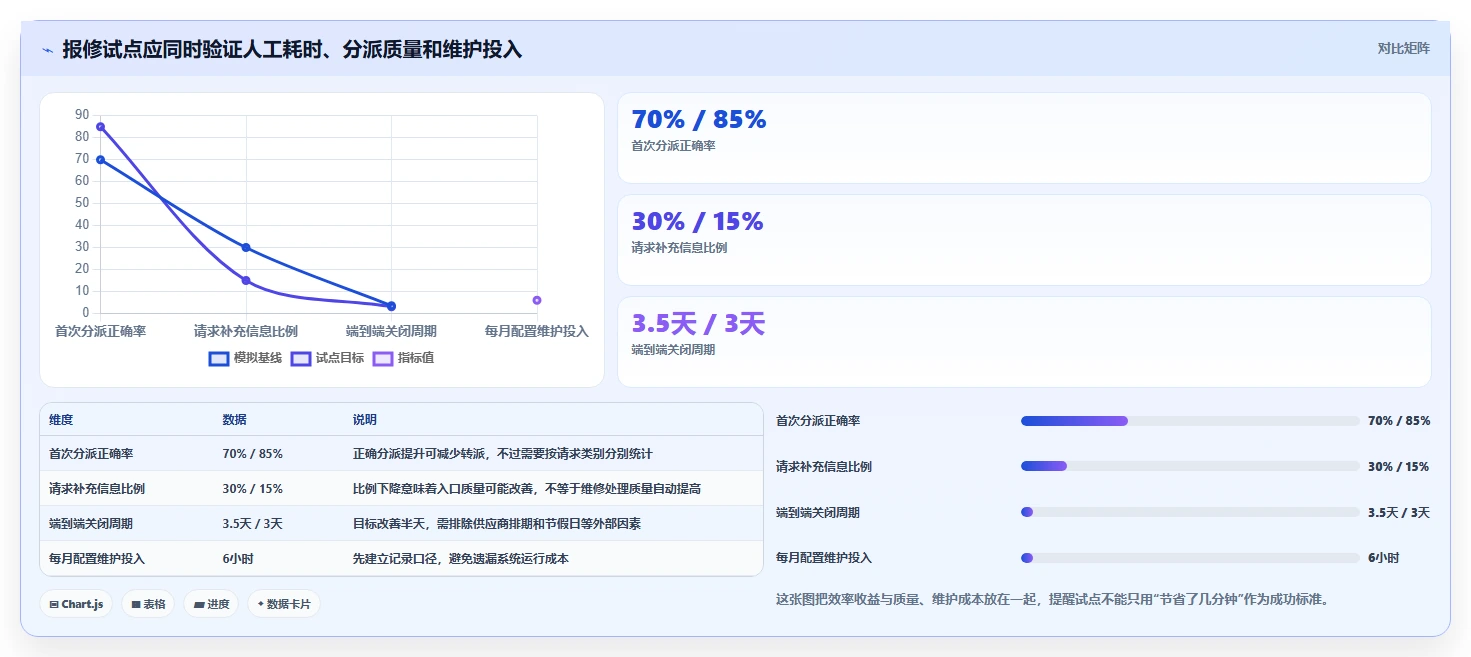
Task: Click table cell 6小时
Action: coord(238,559)
